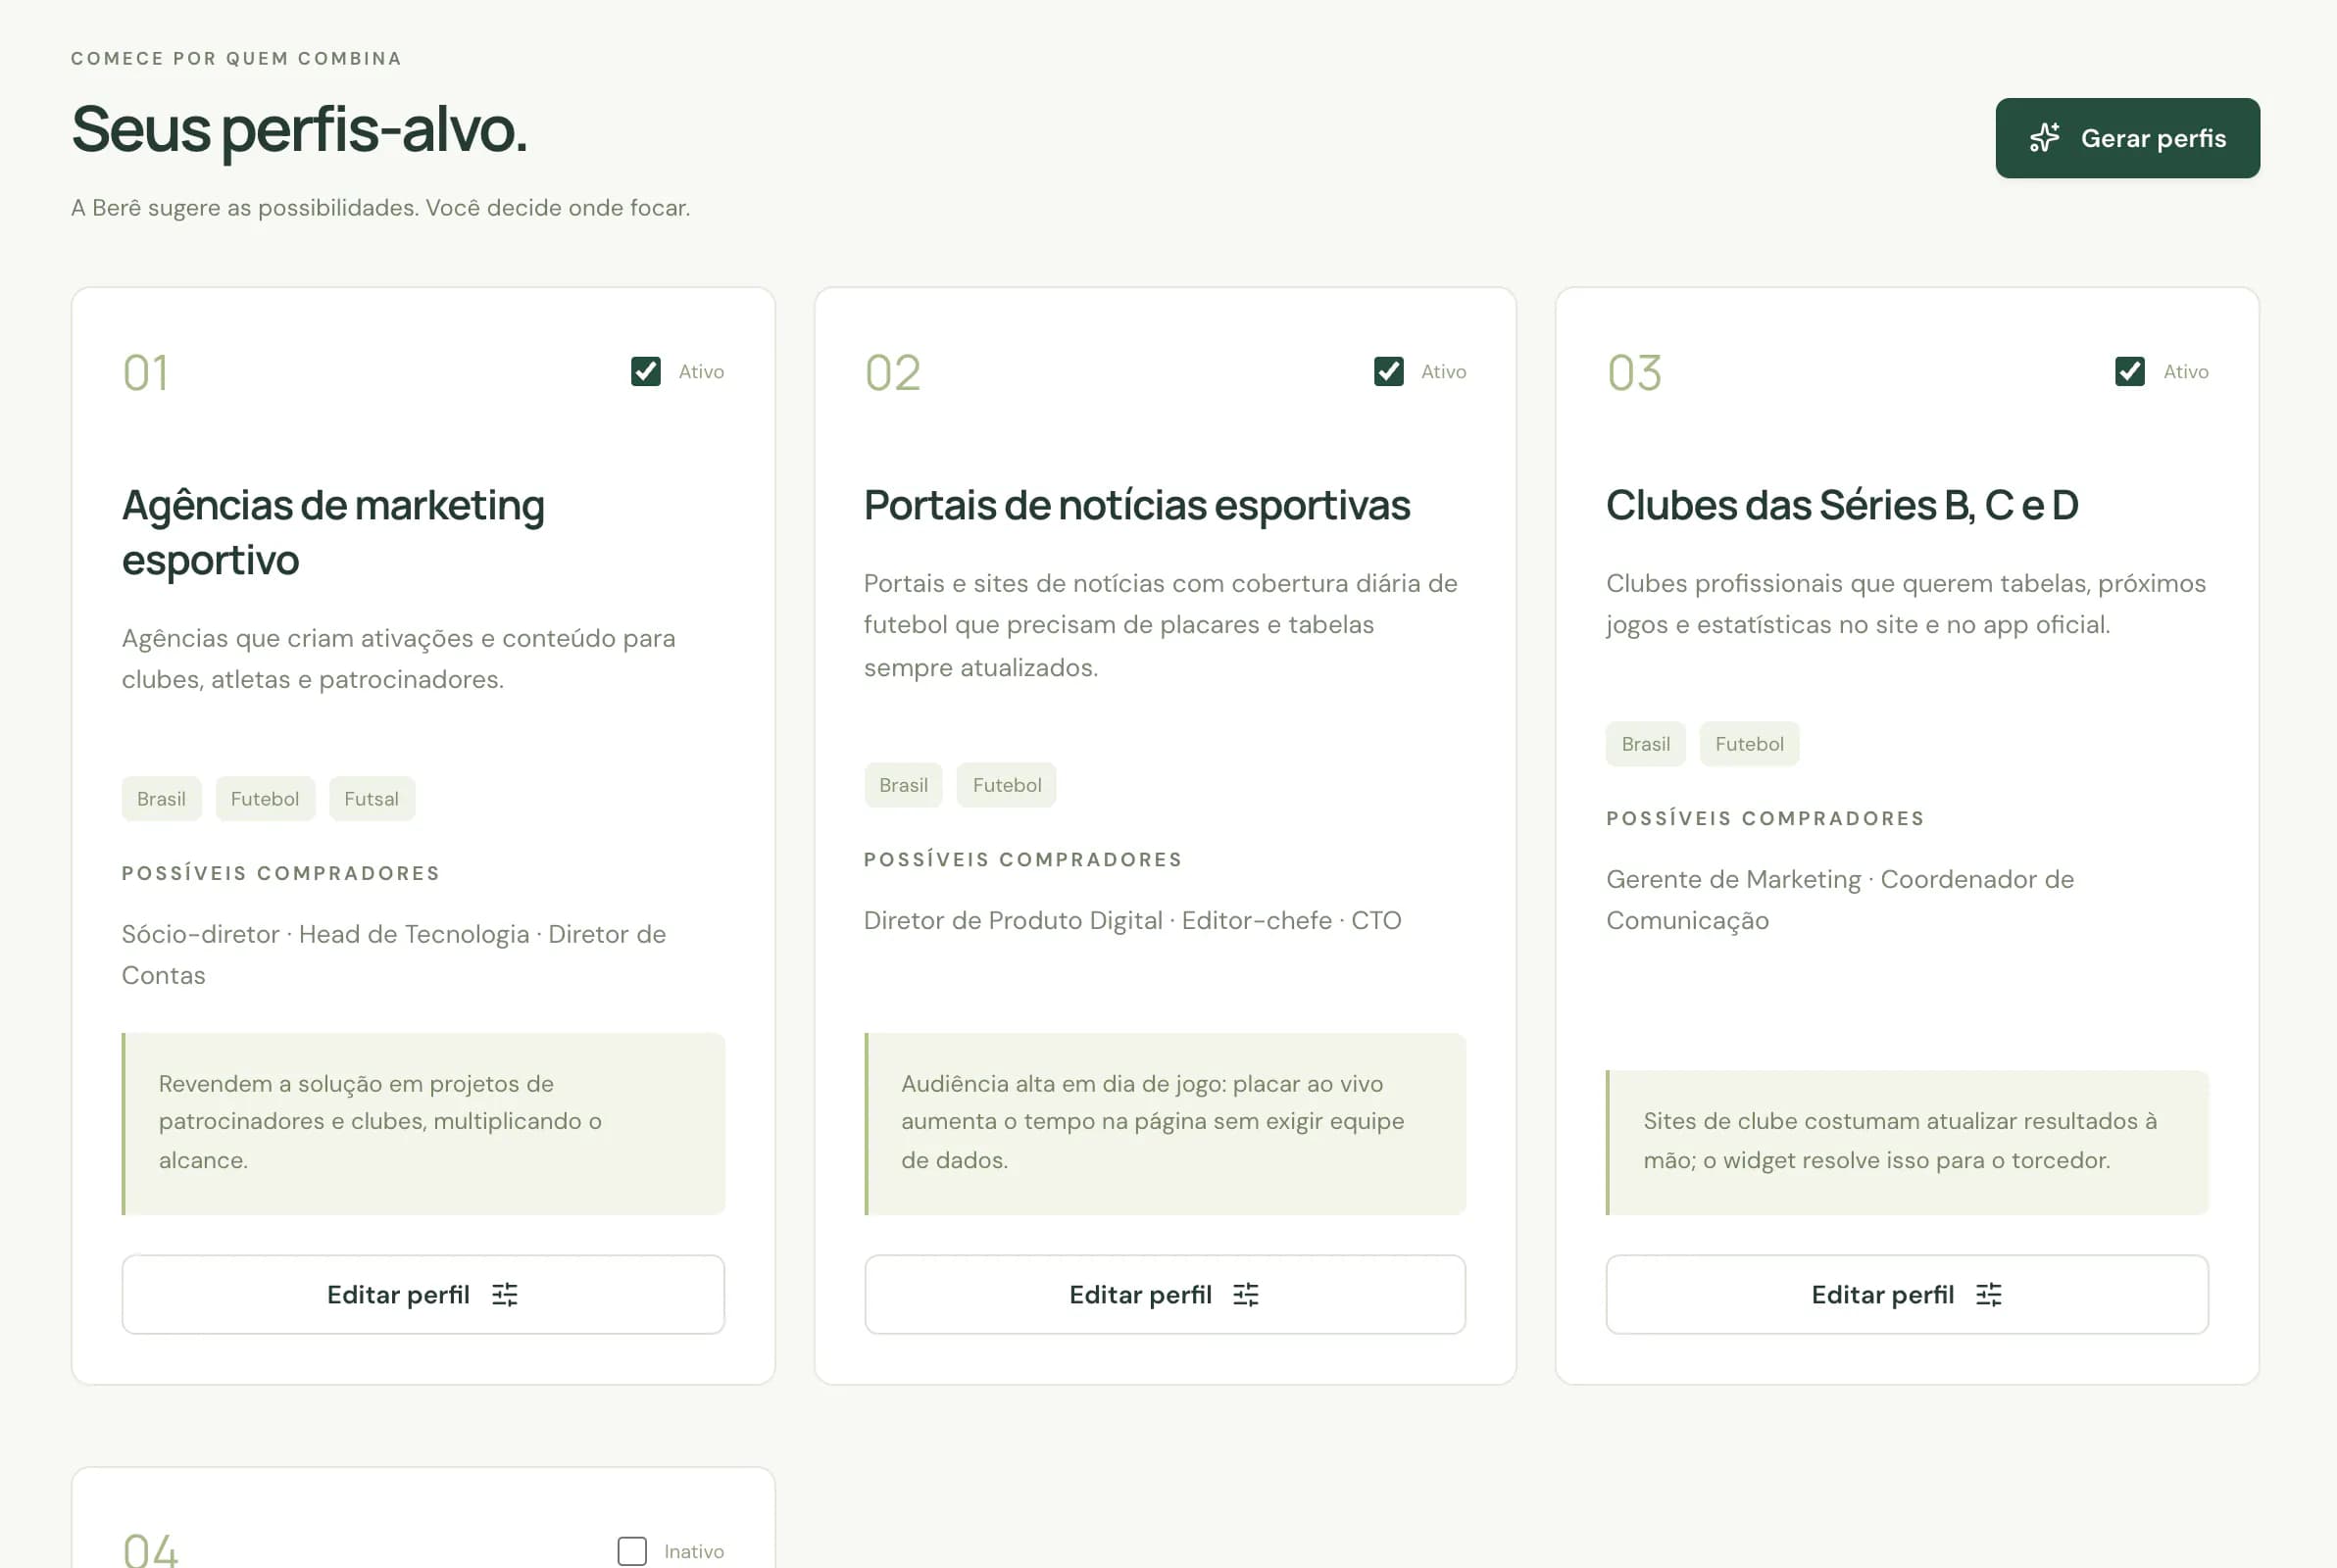Click the Seus perfis-alvo heading
This screenshot has height=1568, width=2337.
click(299, 130)
